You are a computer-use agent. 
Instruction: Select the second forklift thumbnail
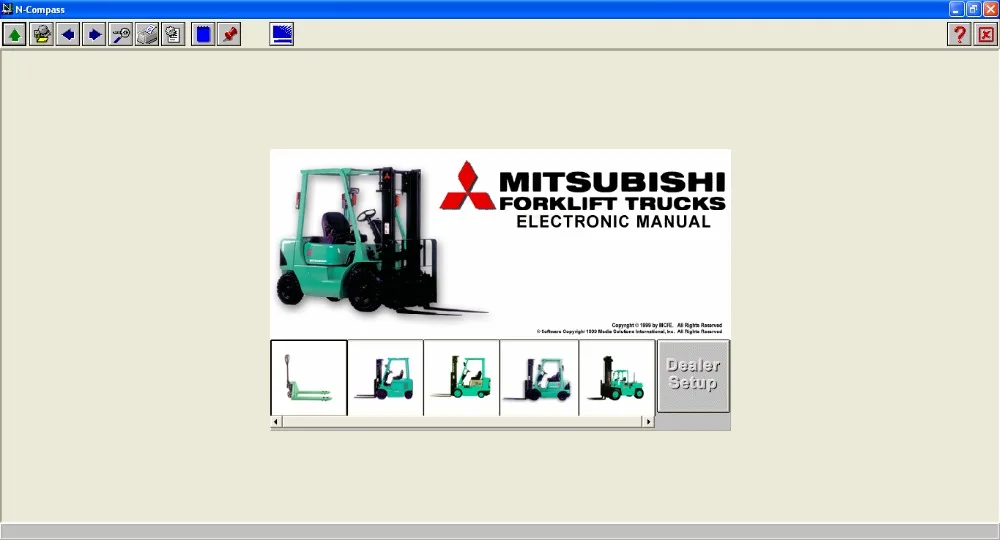pyautogui.click(x=385, y=377)
